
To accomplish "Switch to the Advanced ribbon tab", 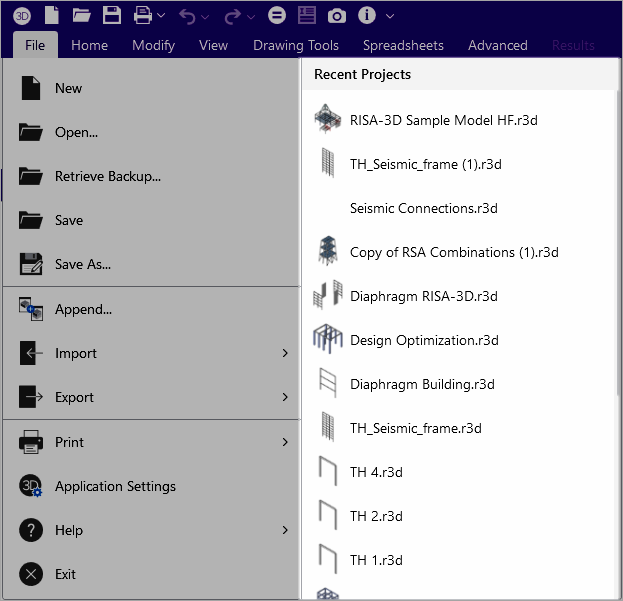I will pyautogui.click(x=497, y=45).
